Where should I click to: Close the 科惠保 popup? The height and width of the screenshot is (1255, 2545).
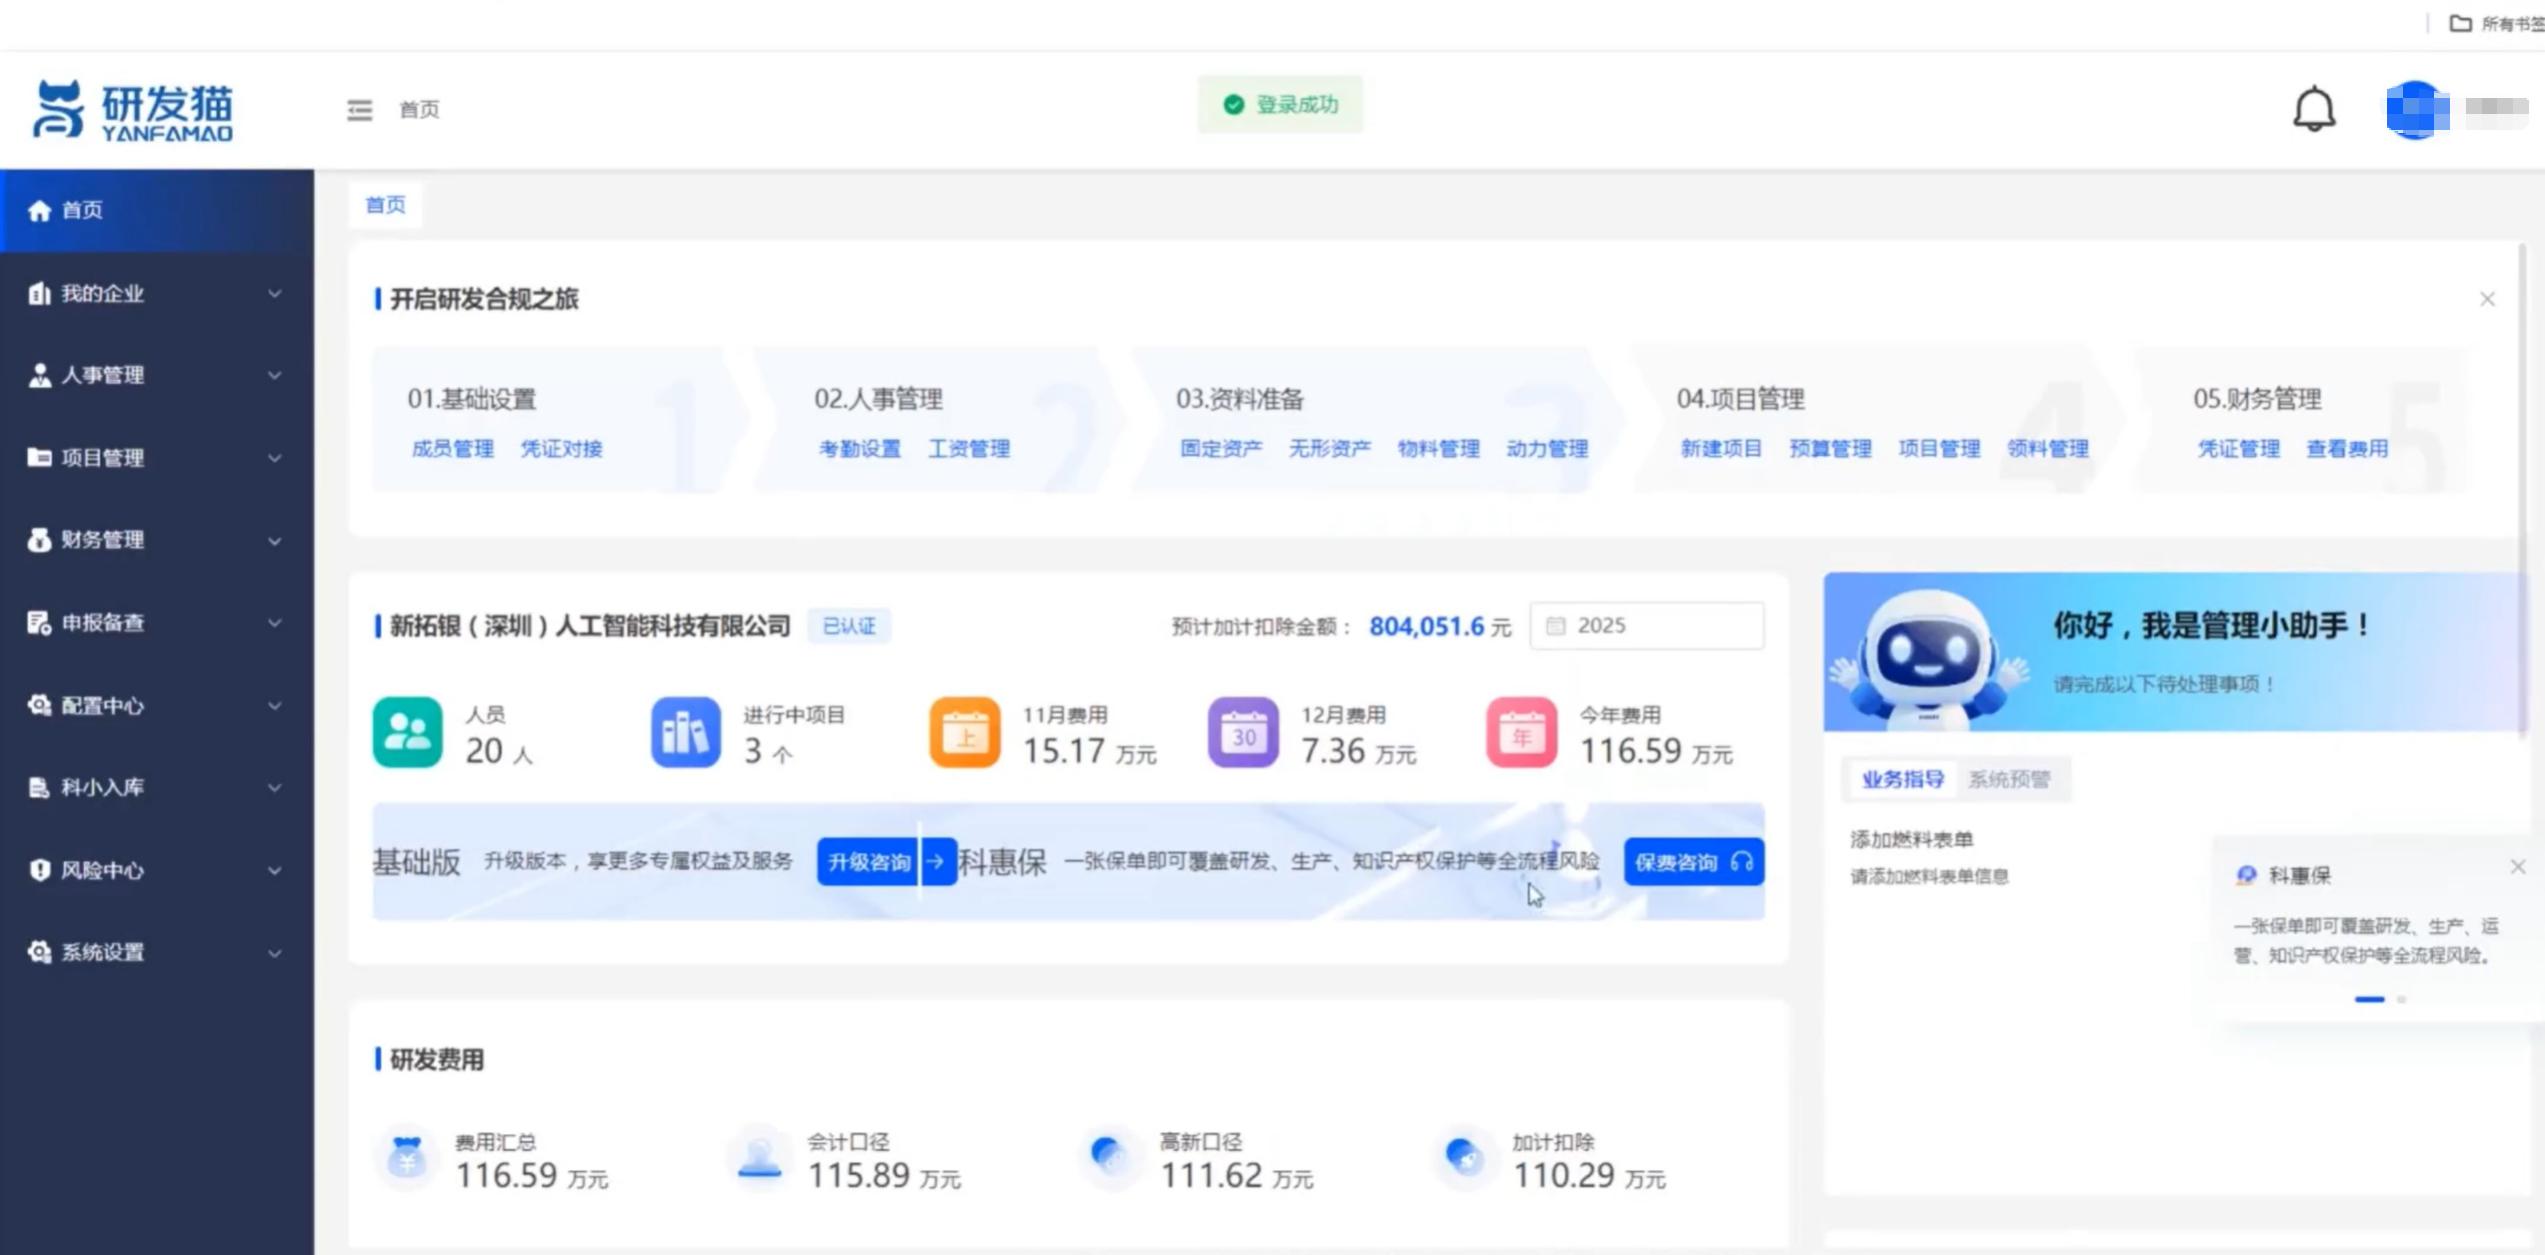click(2517, 867)
